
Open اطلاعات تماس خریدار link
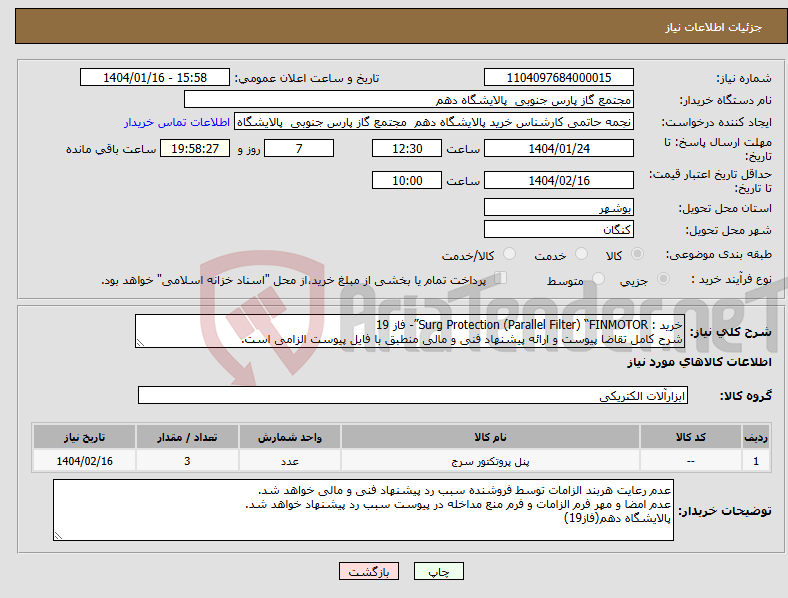[x=177, y=122]
